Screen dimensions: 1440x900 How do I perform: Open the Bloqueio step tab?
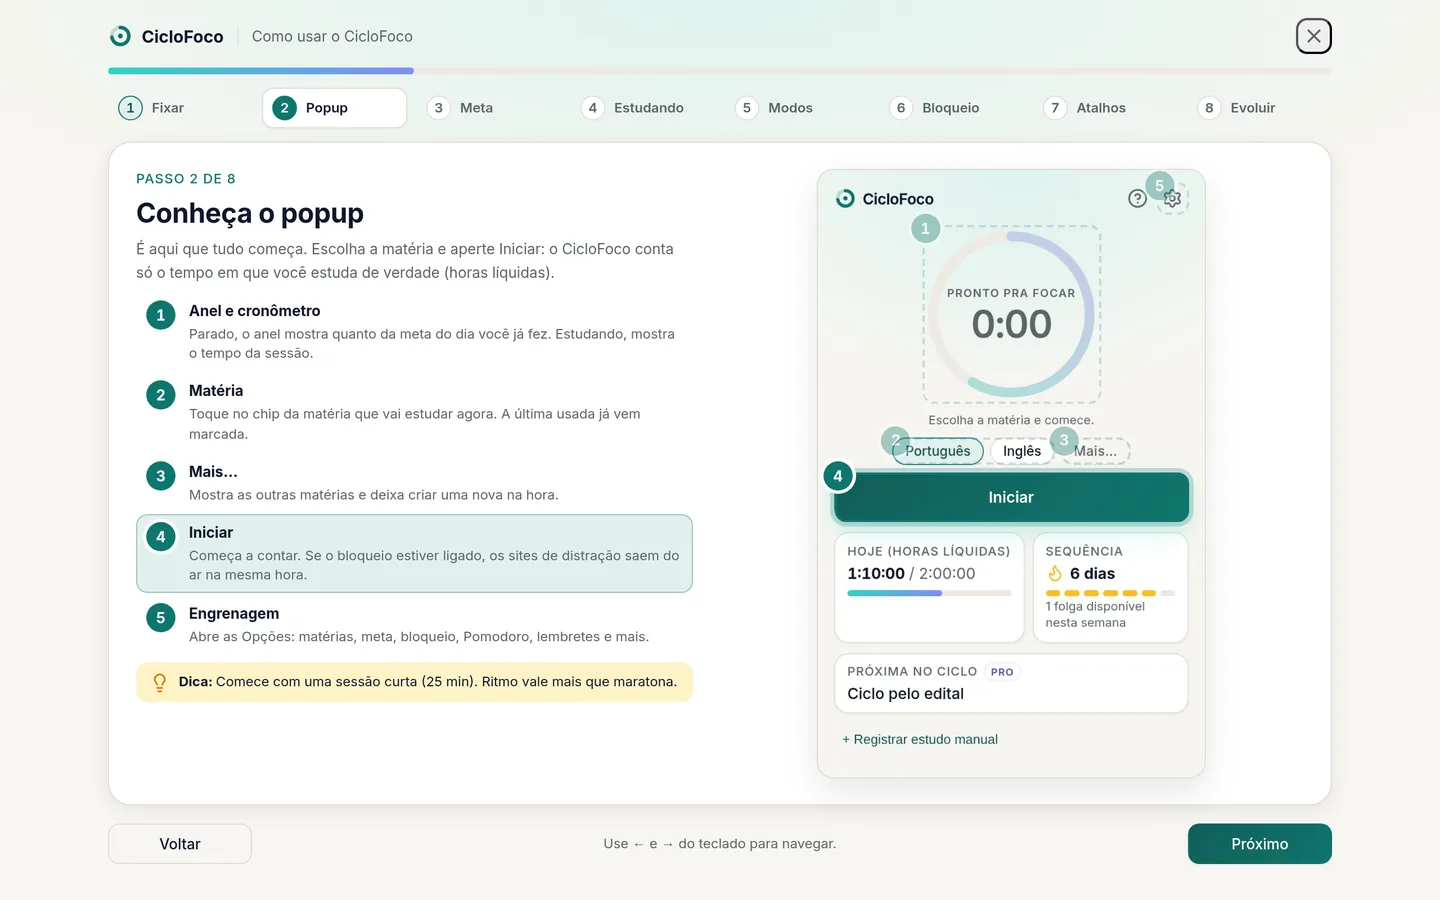(951, 108)
